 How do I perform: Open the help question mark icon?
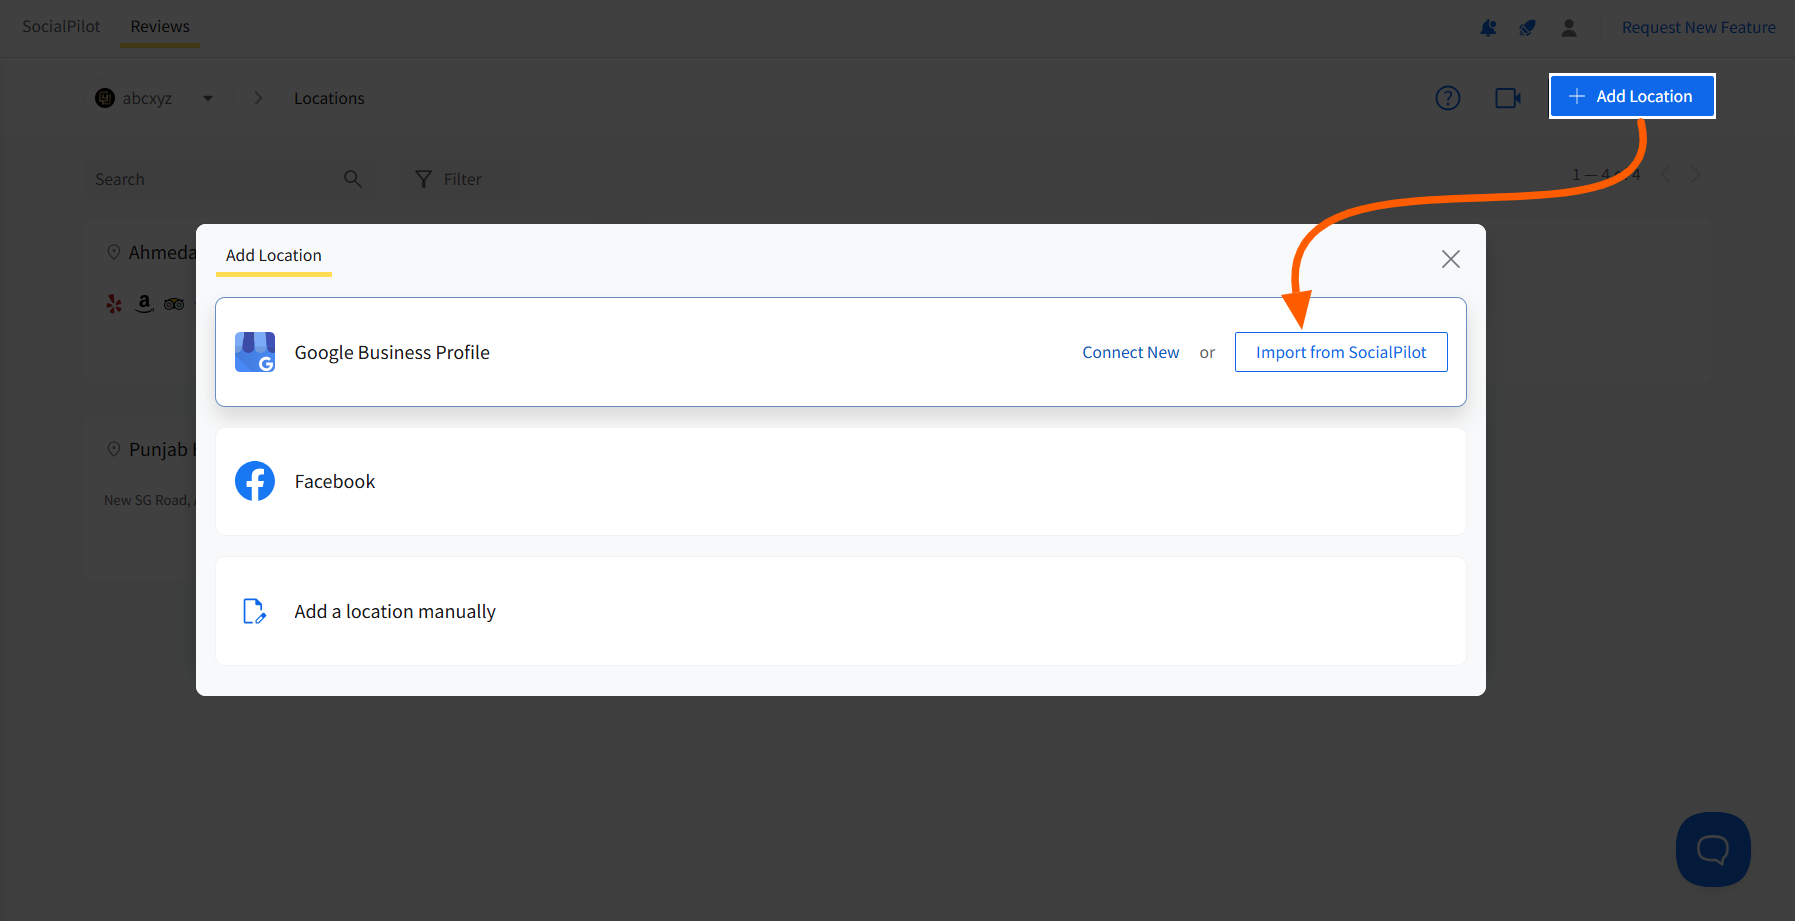[x=1448, y=98]
